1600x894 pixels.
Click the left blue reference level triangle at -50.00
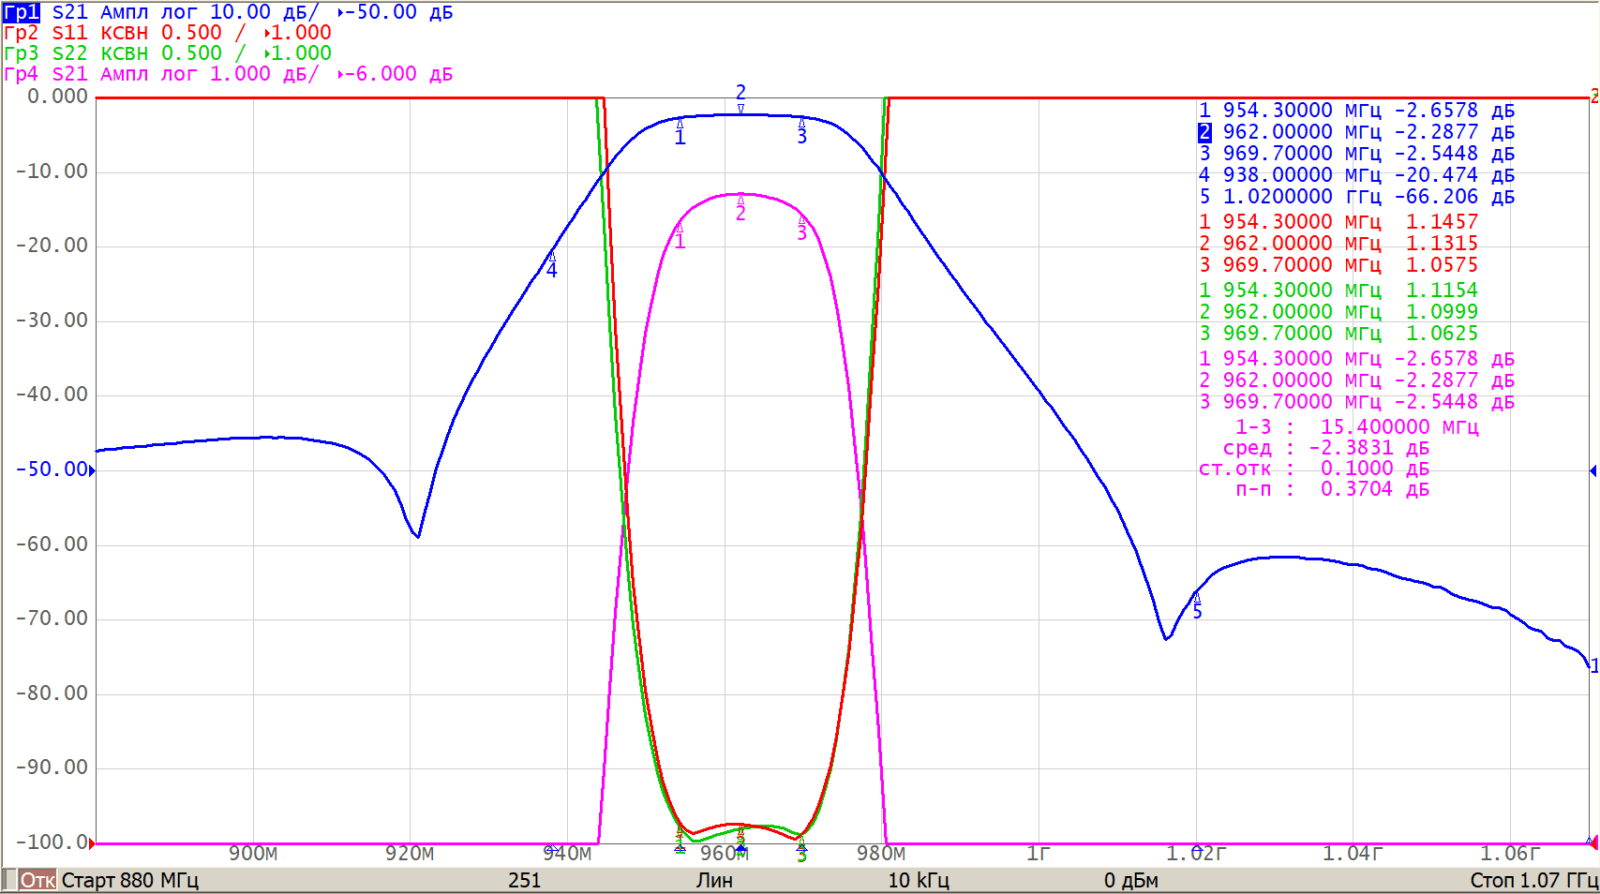(93, 470)
